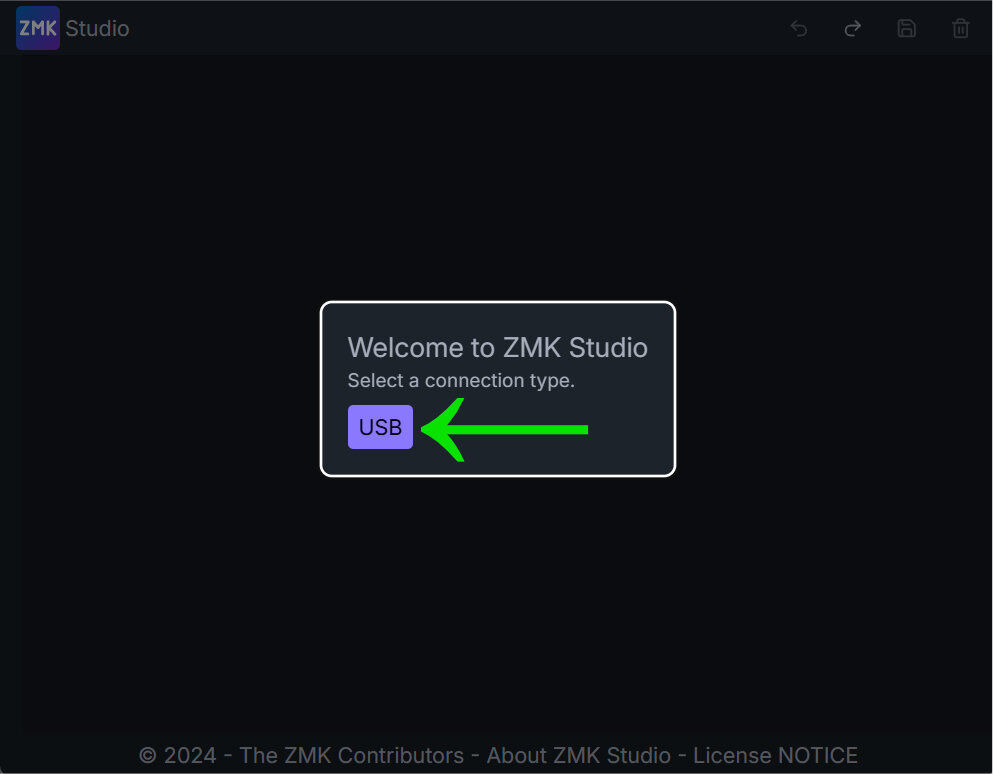Open the About ZMK Studio link
The width and height of the screenshot is (993, 774).
coord(578,755)
